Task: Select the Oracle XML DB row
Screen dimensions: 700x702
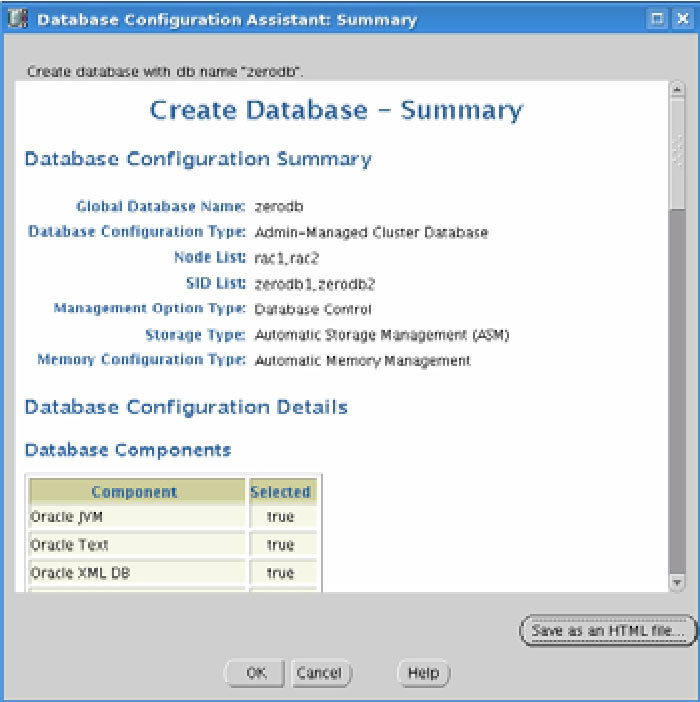Action: pos(137,573)
